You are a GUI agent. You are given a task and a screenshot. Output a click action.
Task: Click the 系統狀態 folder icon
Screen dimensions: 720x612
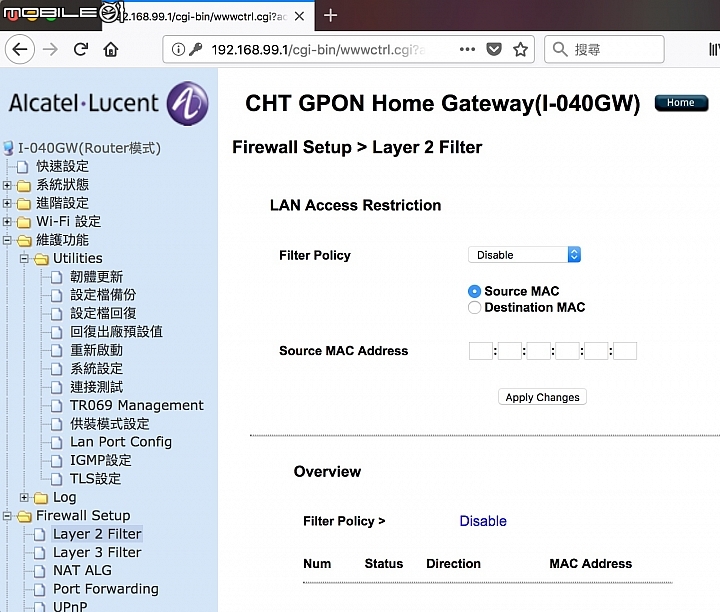point(24,185)
